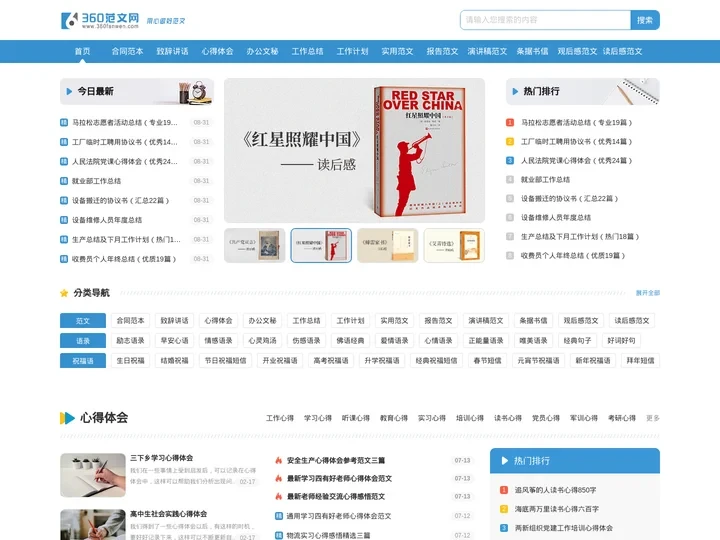Open the 工作总结 nav tab
The image size is (720, 540).
coord(307,51)
